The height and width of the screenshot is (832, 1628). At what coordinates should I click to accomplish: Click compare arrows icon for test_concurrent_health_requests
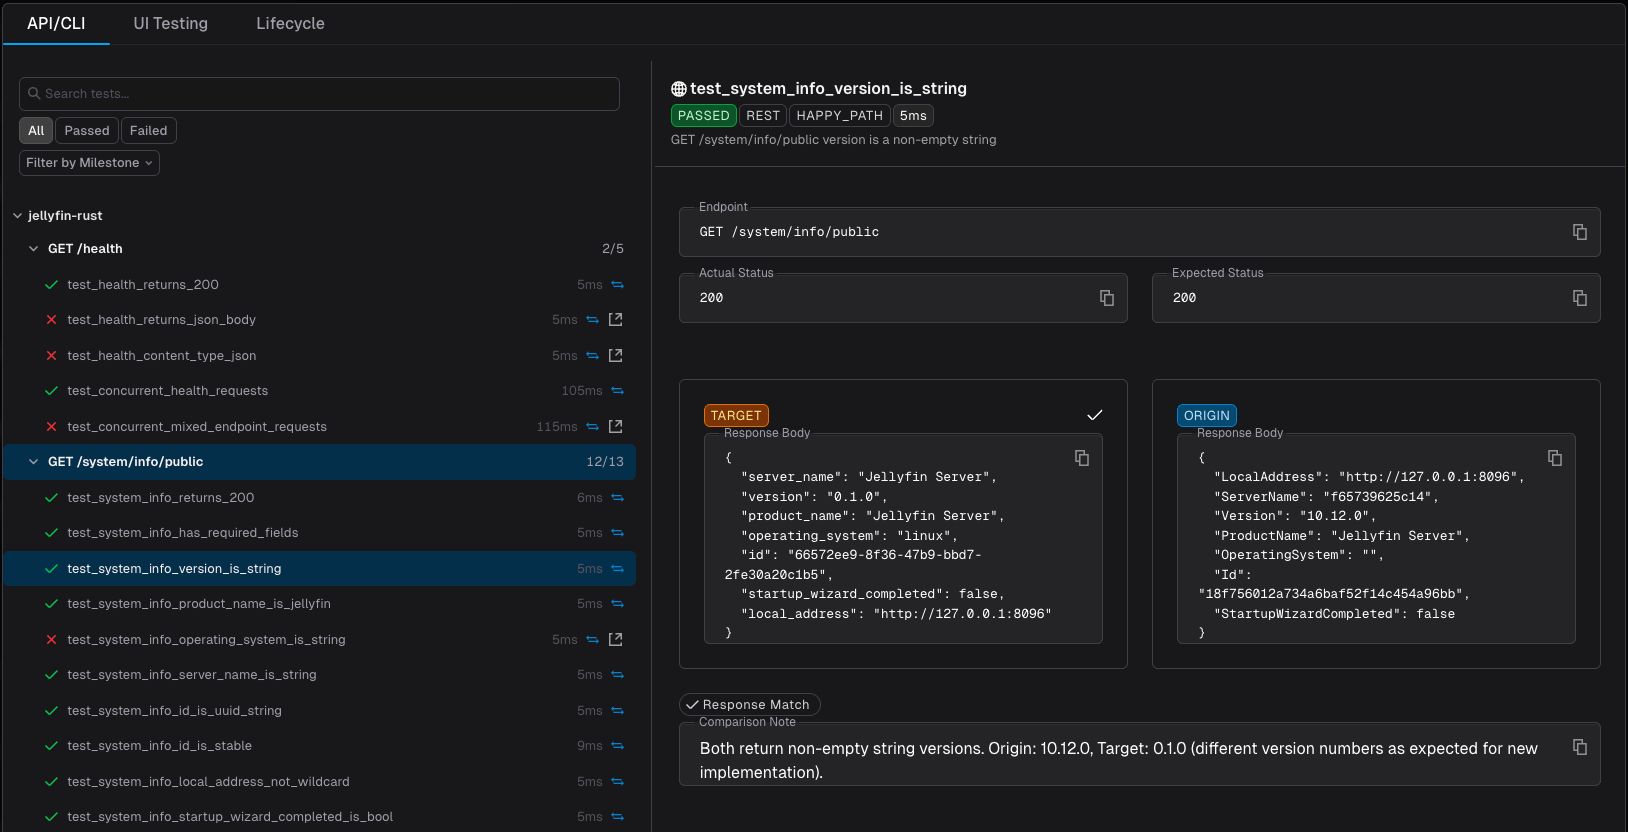tap(617, 391)
